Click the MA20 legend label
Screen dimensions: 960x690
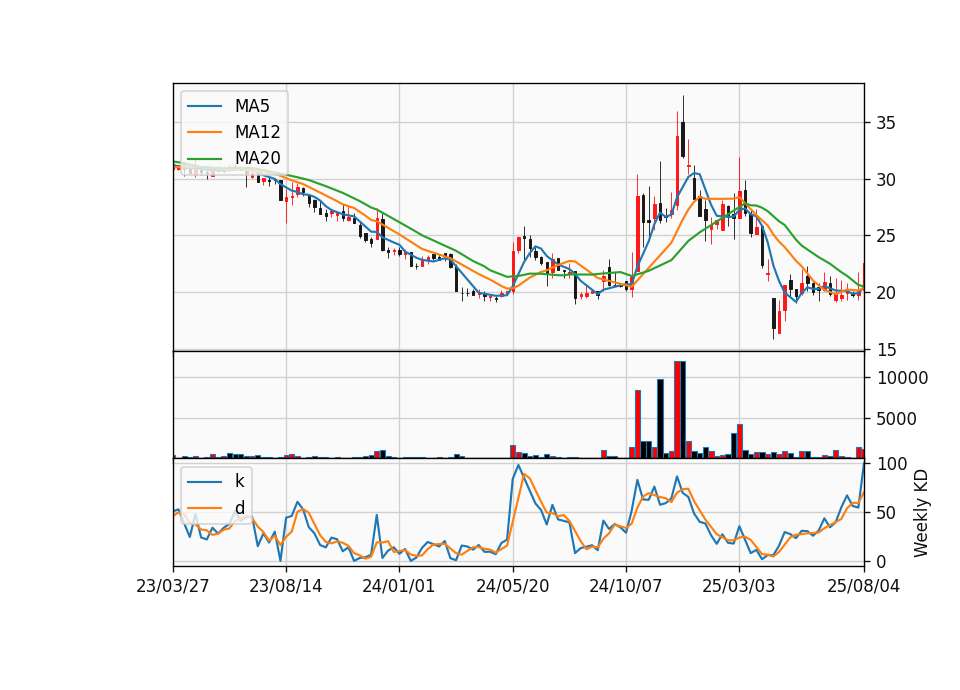tap(257, 158)
